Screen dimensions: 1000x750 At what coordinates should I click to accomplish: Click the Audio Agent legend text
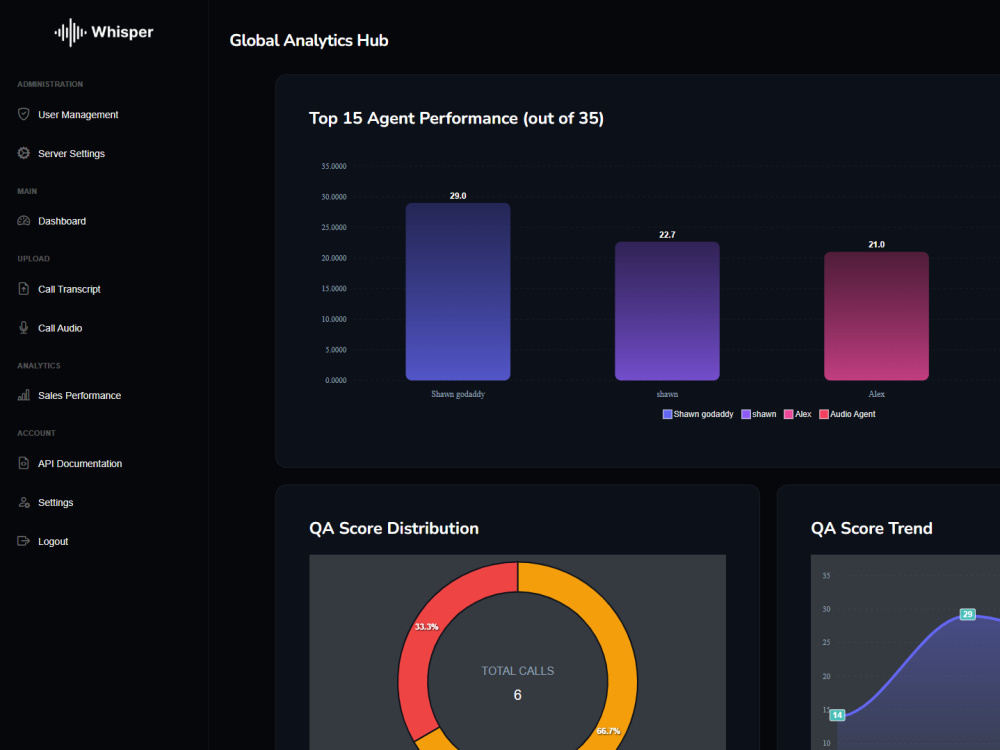tap(852, 415)
